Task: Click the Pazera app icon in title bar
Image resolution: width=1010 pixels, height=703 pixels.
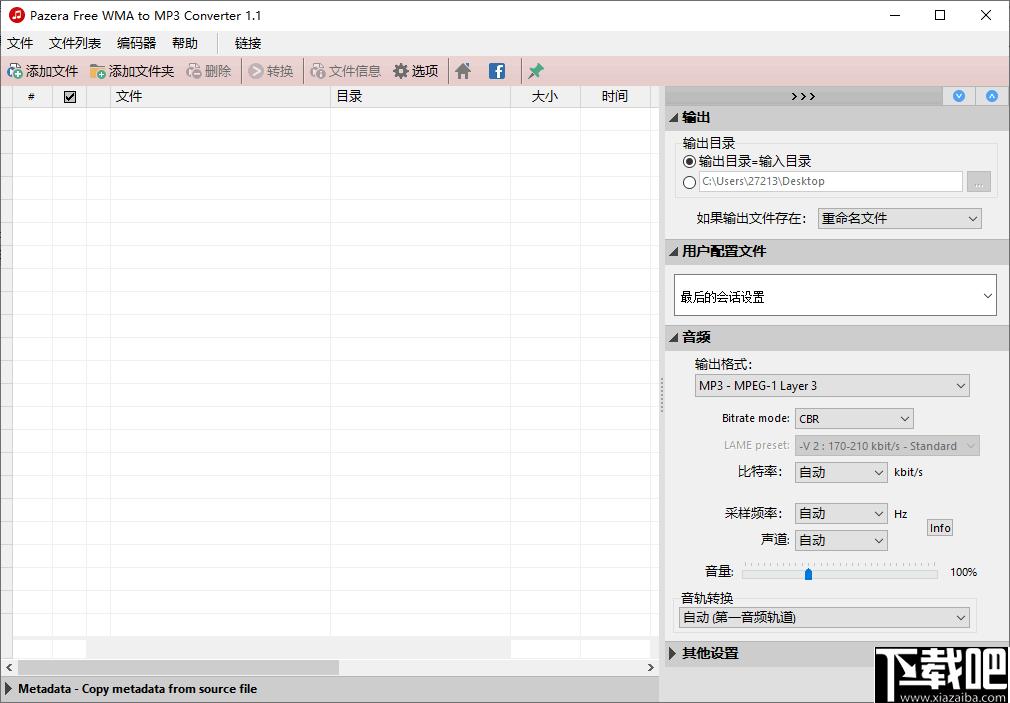Action: pos(17,15)
